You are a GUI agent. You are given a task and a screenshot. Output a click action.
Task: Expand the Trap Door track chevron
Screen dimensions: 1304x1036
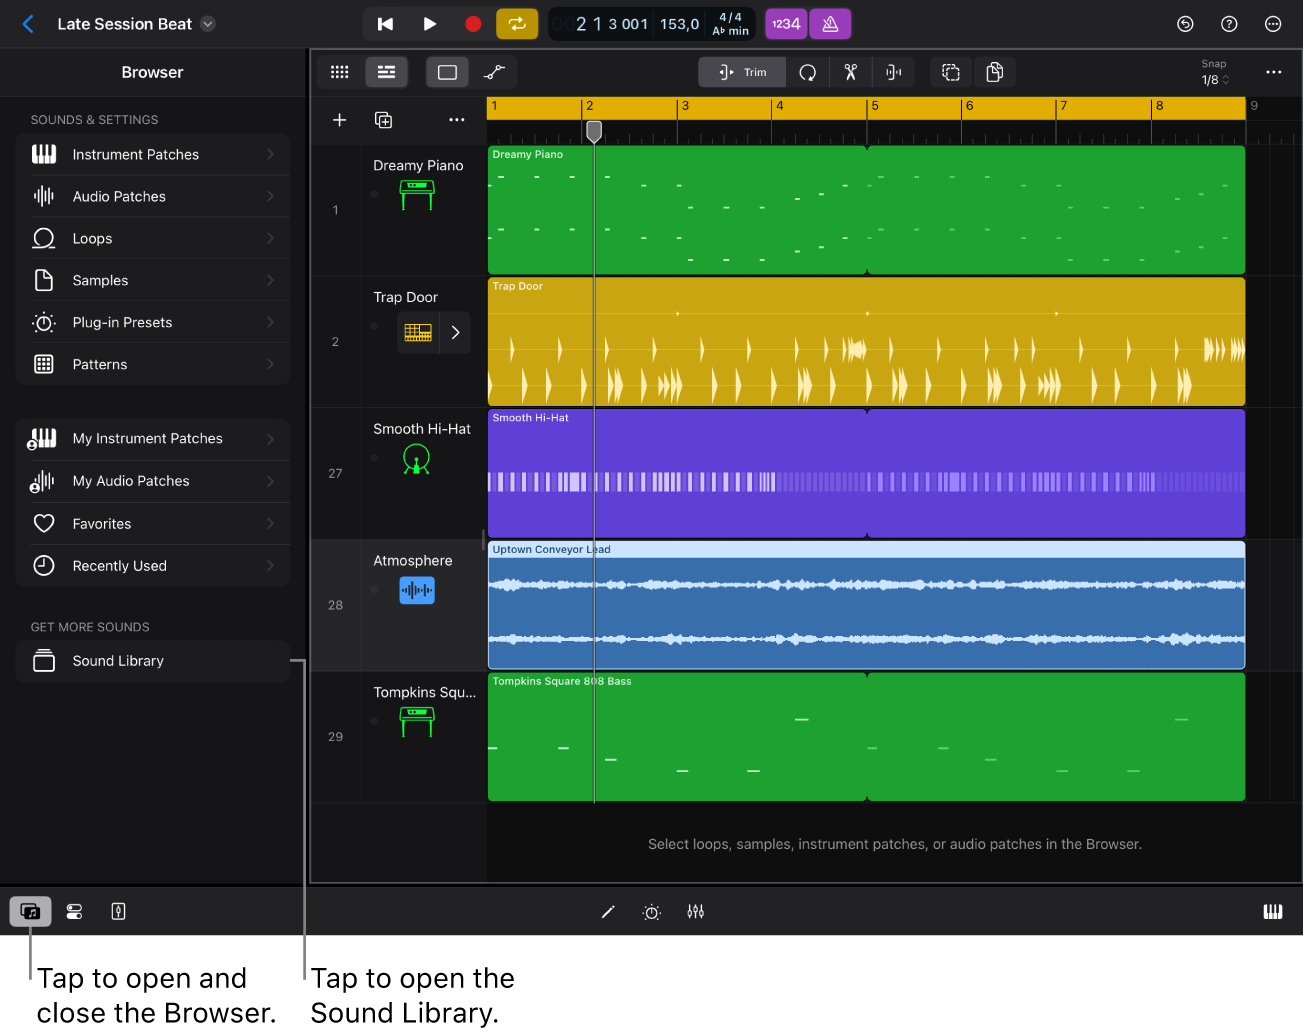point(455,332)
